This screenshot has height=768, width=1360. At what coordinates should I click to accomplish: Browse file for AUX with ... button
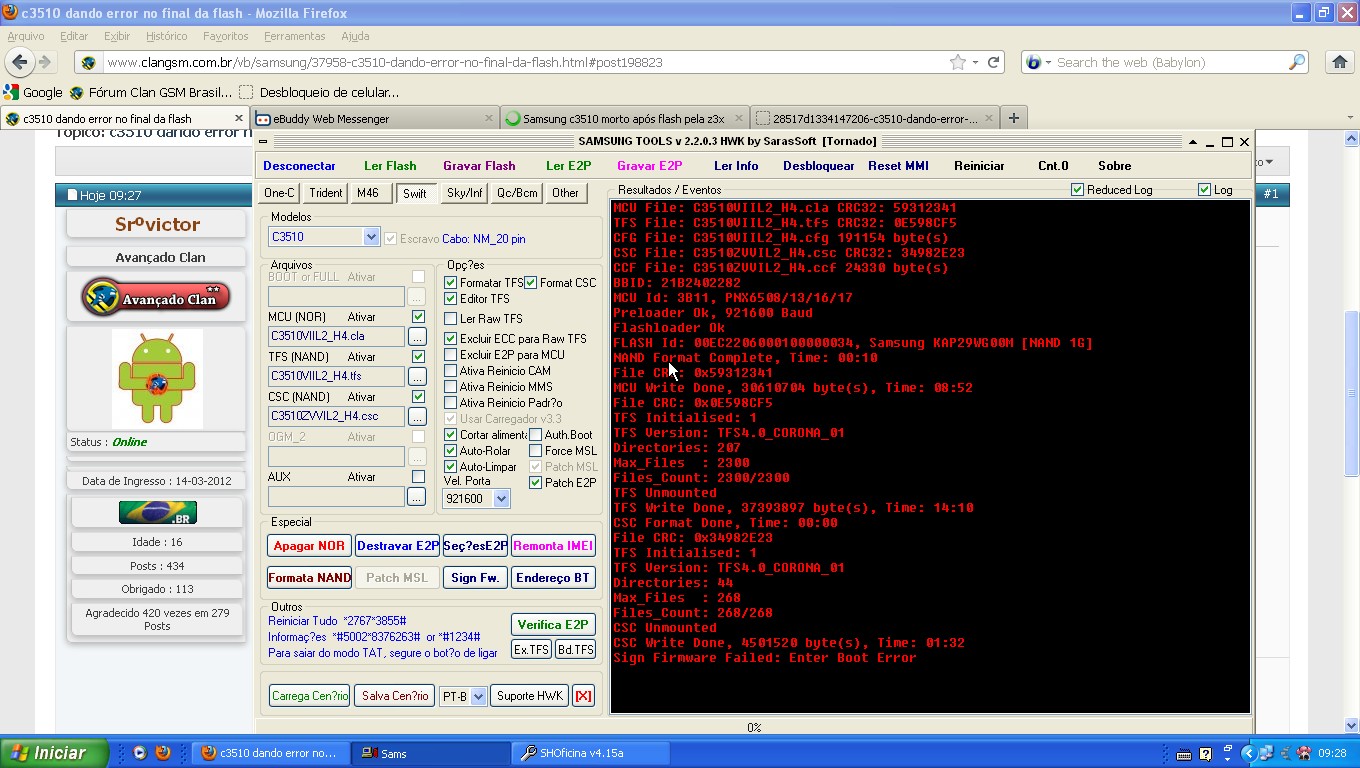point(417,497)
